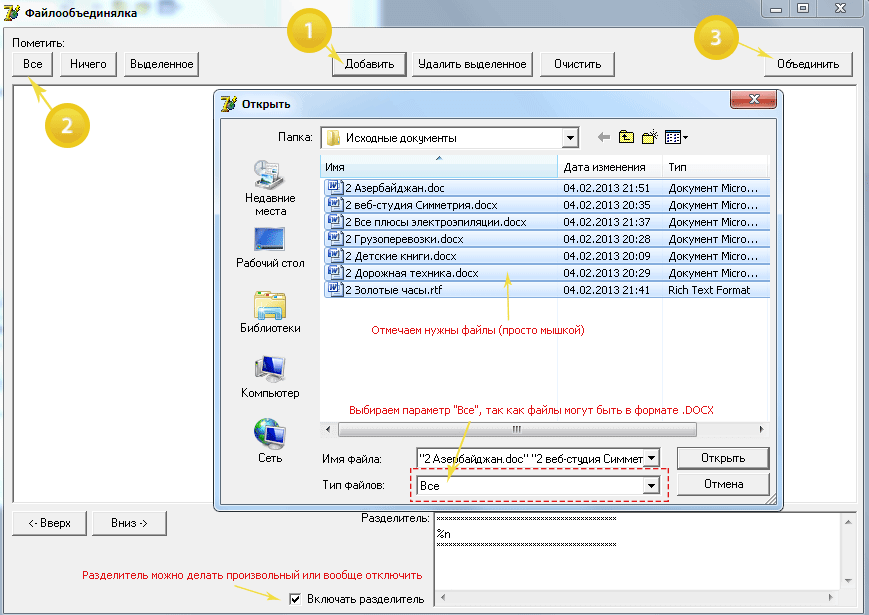Click the file list scrollbar right arrow
The width and height of the screenshot is (869, 615).
point(761,429)
